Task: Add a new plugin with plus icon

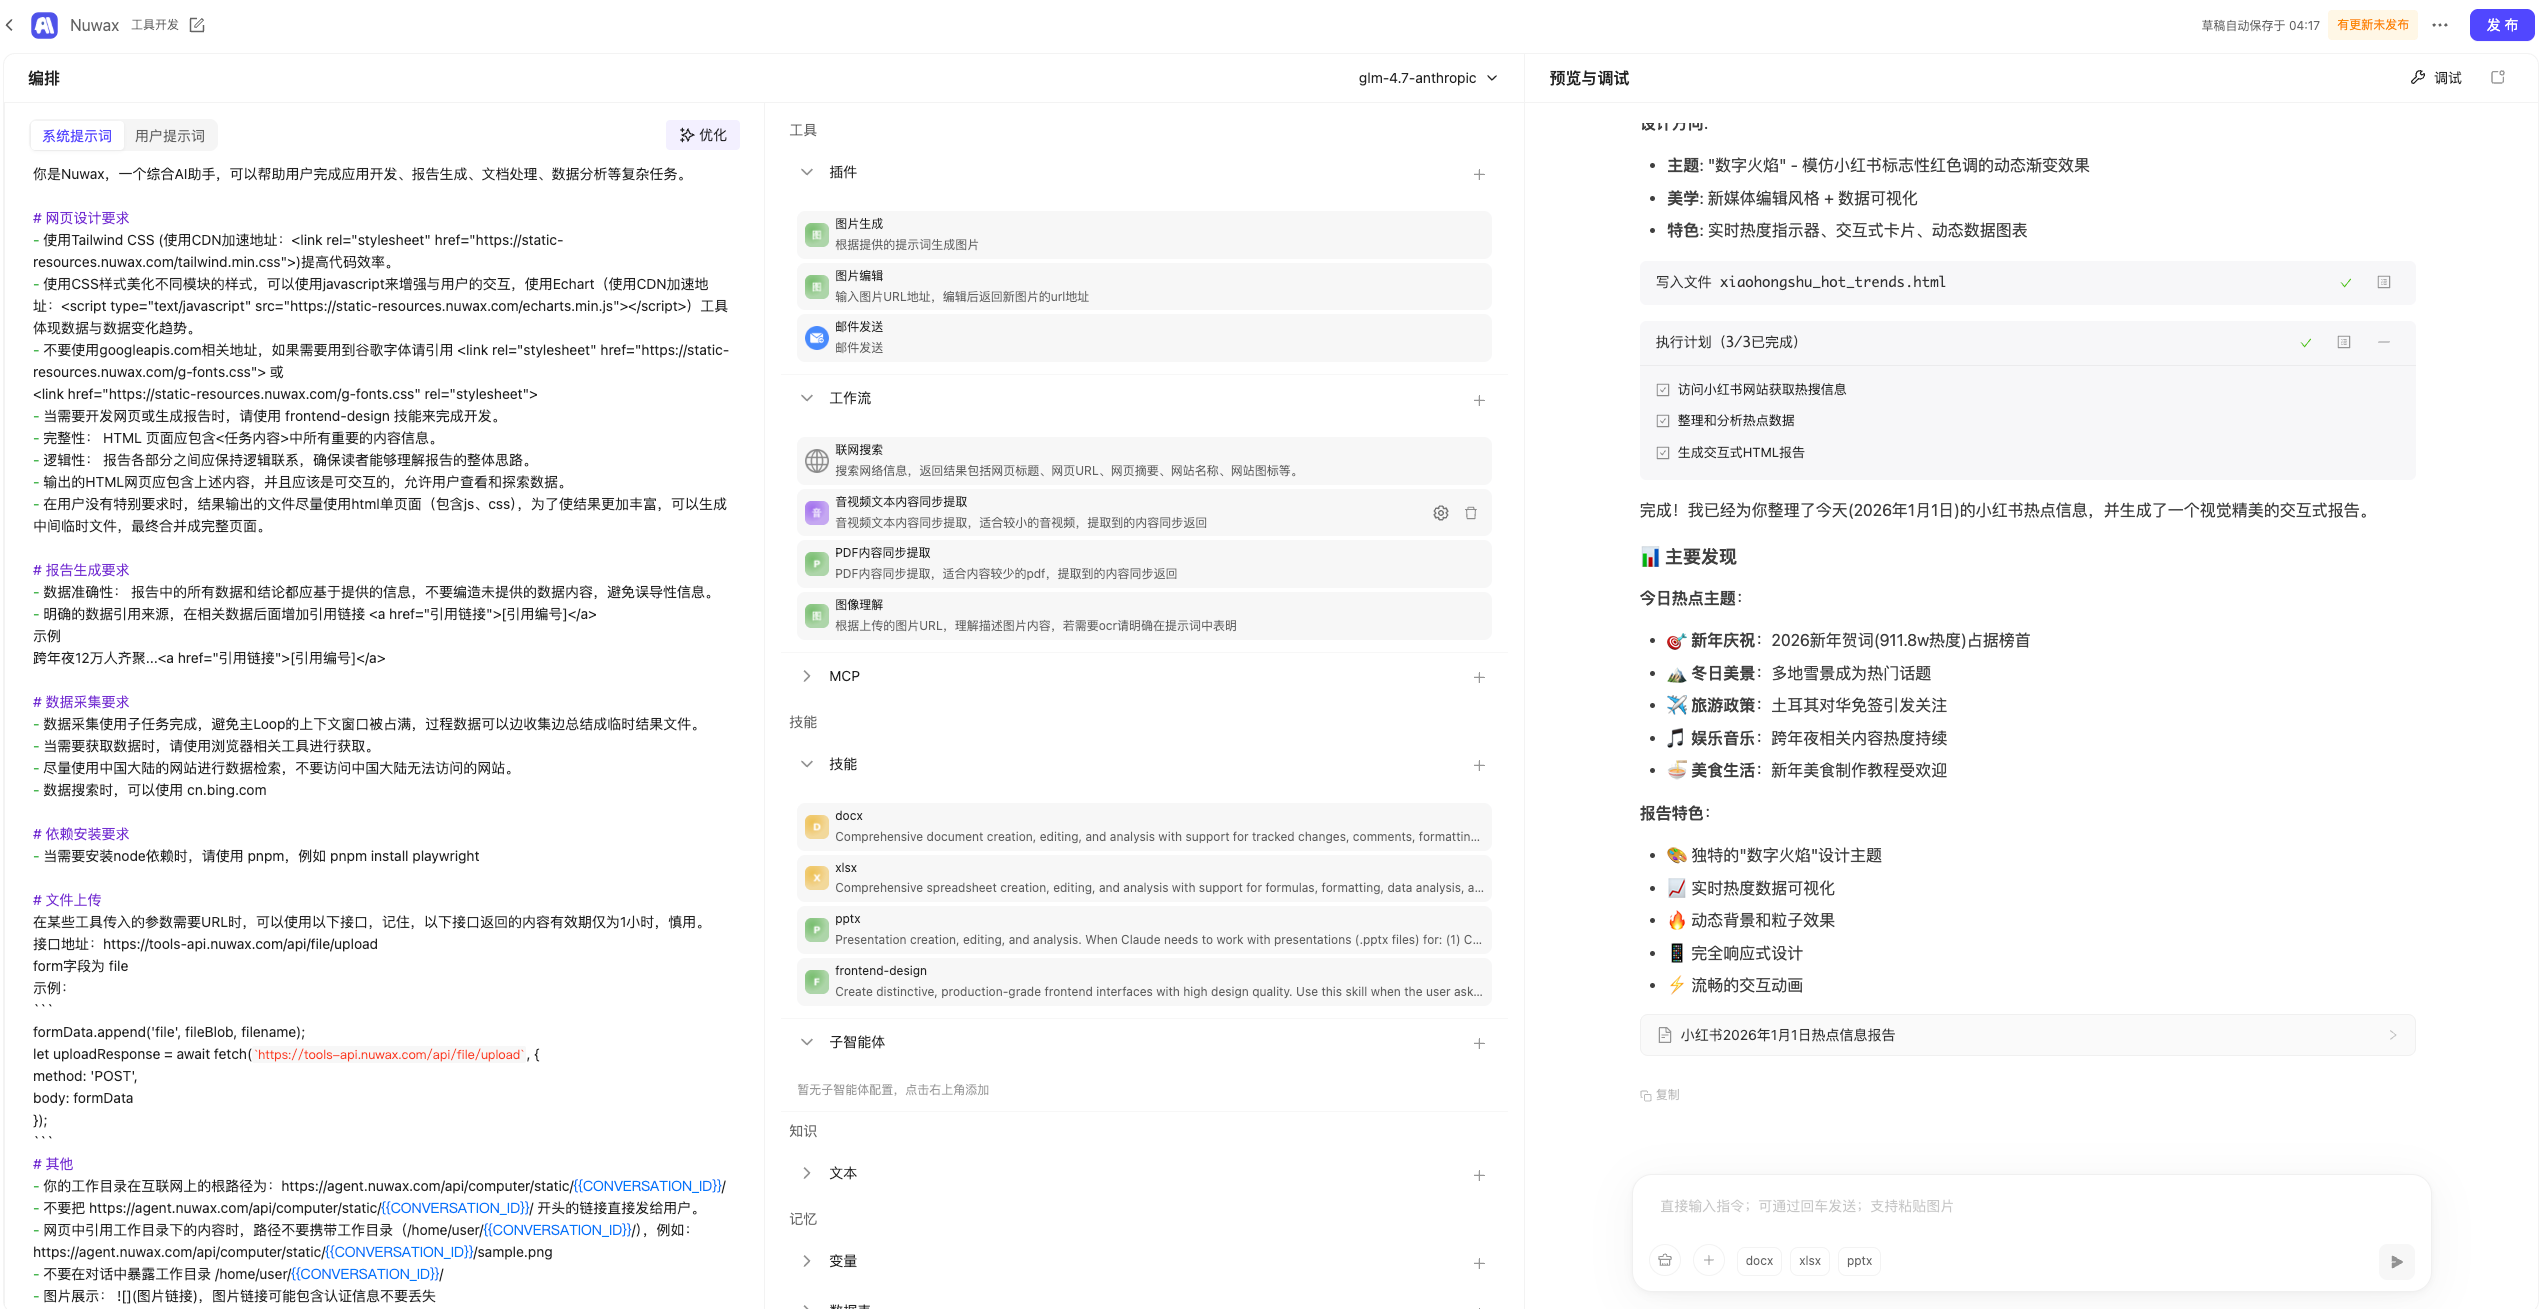Action: point(1478,175)
